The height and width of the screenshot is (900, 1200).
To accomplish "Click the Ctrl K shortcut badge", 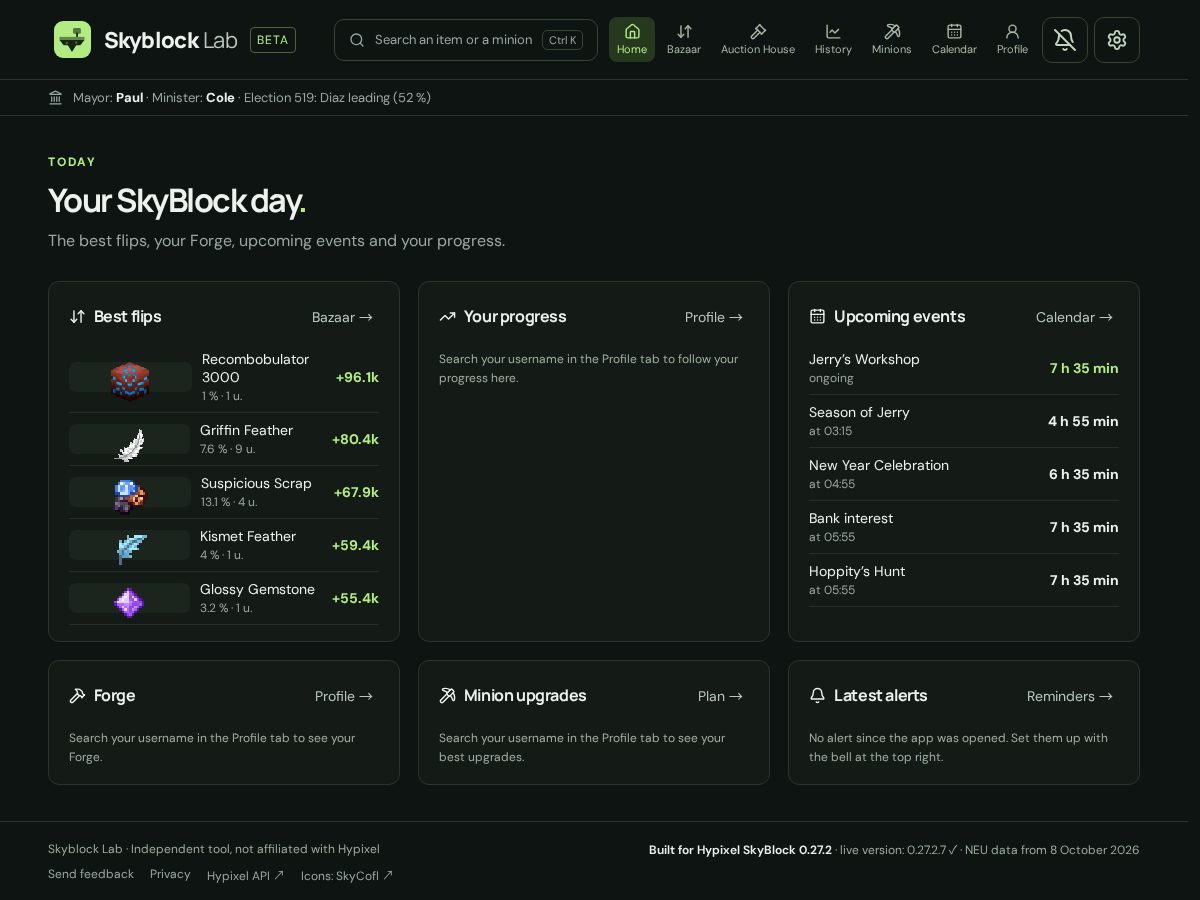I will [562, 40].
